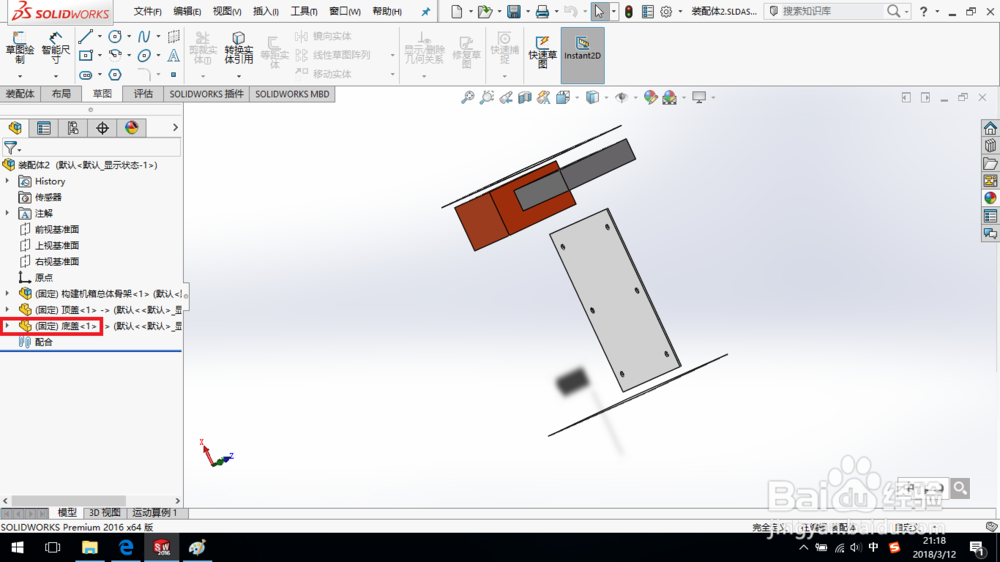Screen dimensions: 1000x562
Task: Open the PropertyManager tab
Action: (x=44, y=128)
